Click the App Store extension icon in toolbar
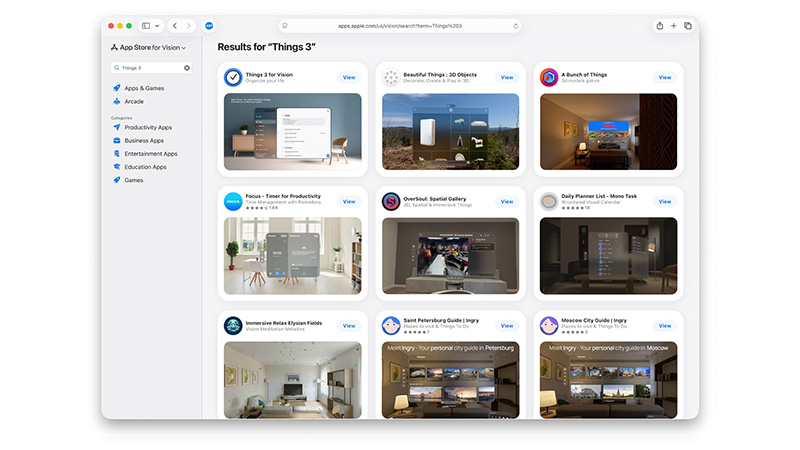Viewport: 800px width, 450px height. coord(209,26)
